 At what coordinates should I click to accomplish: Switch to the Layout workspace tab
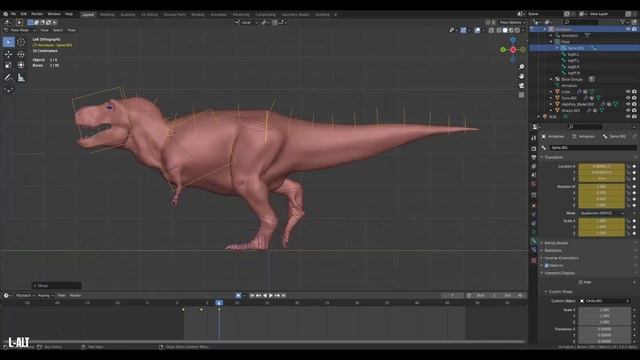(x=88, y=14)
